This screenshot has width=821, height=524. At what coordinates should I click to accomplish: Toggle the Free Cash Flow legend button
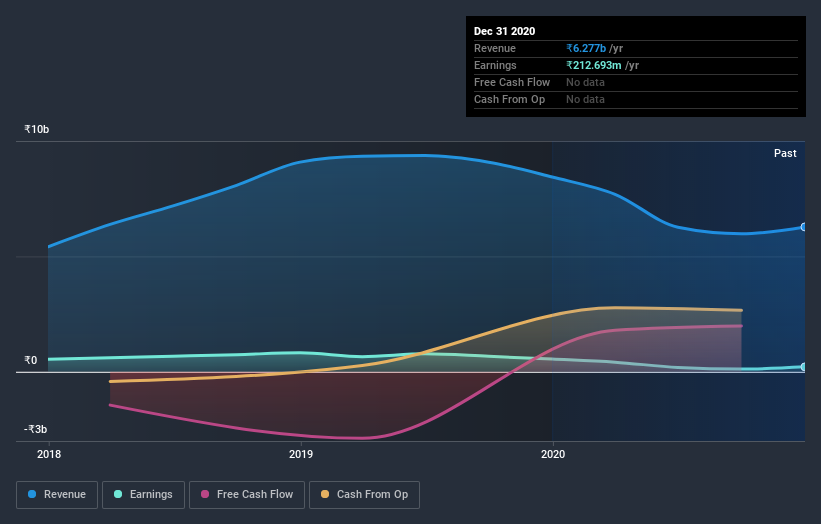[x=247, y=495]
